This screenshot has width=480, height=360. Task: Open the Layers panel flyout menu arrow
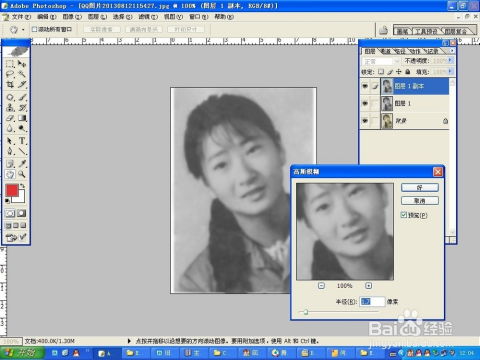pos(452,51)
